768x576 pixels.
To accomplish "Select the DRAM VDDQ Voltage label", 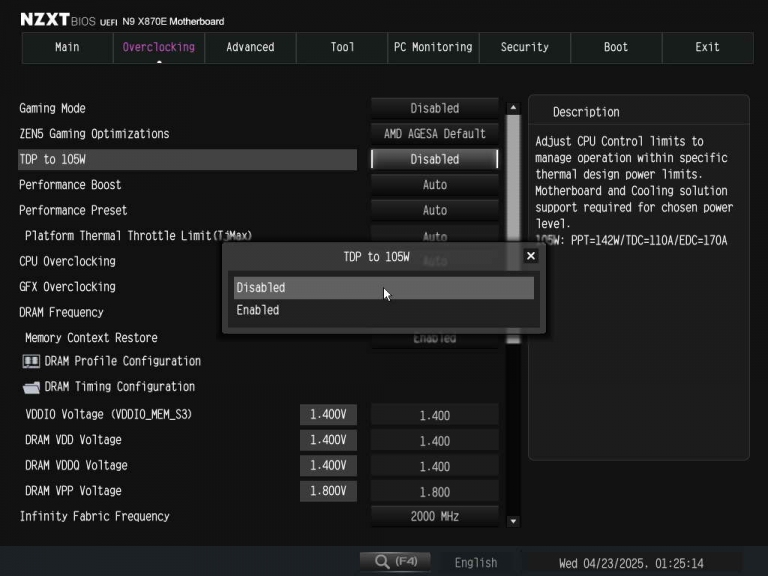I will click(x=76, y=465).
